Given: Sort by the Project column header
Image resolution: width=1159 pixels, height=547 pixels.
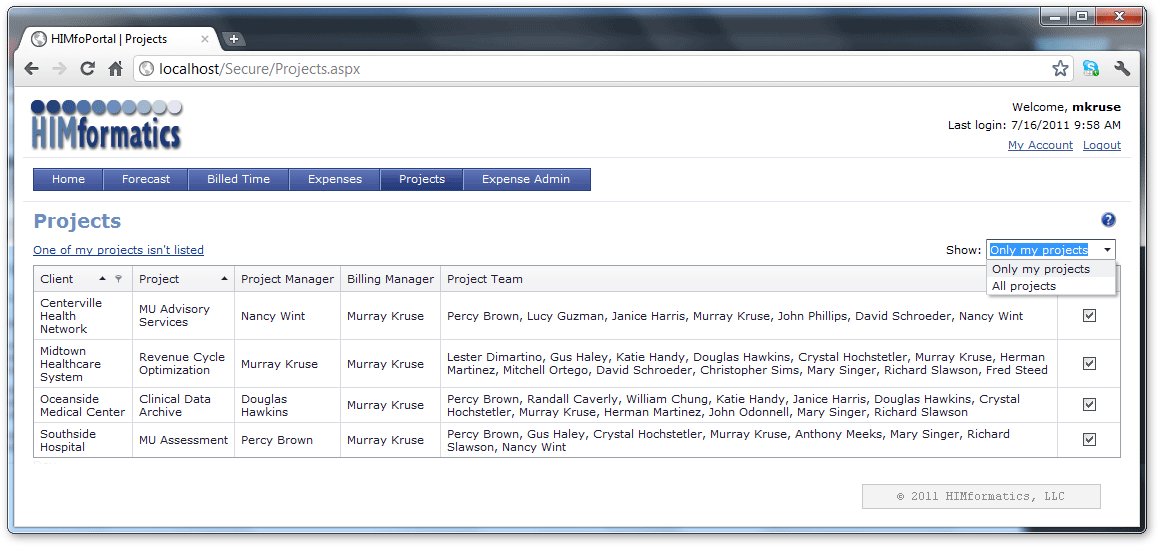Looking at the screenshot, I should (160, 279).
